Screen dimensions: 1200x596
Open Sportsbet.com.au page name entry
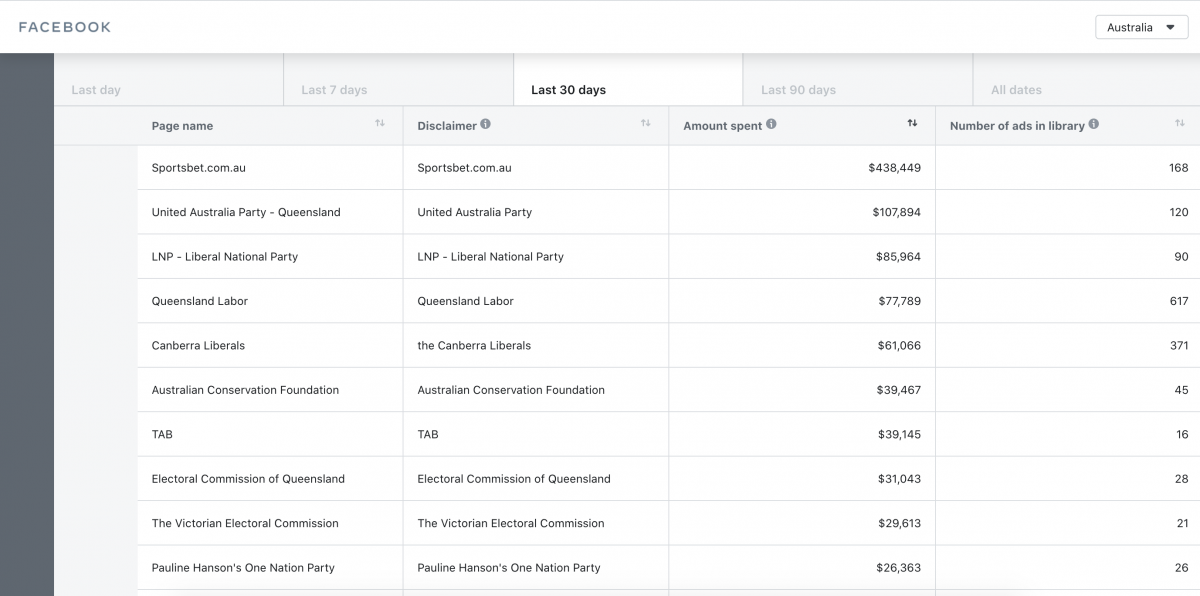[x=198, y=168]
